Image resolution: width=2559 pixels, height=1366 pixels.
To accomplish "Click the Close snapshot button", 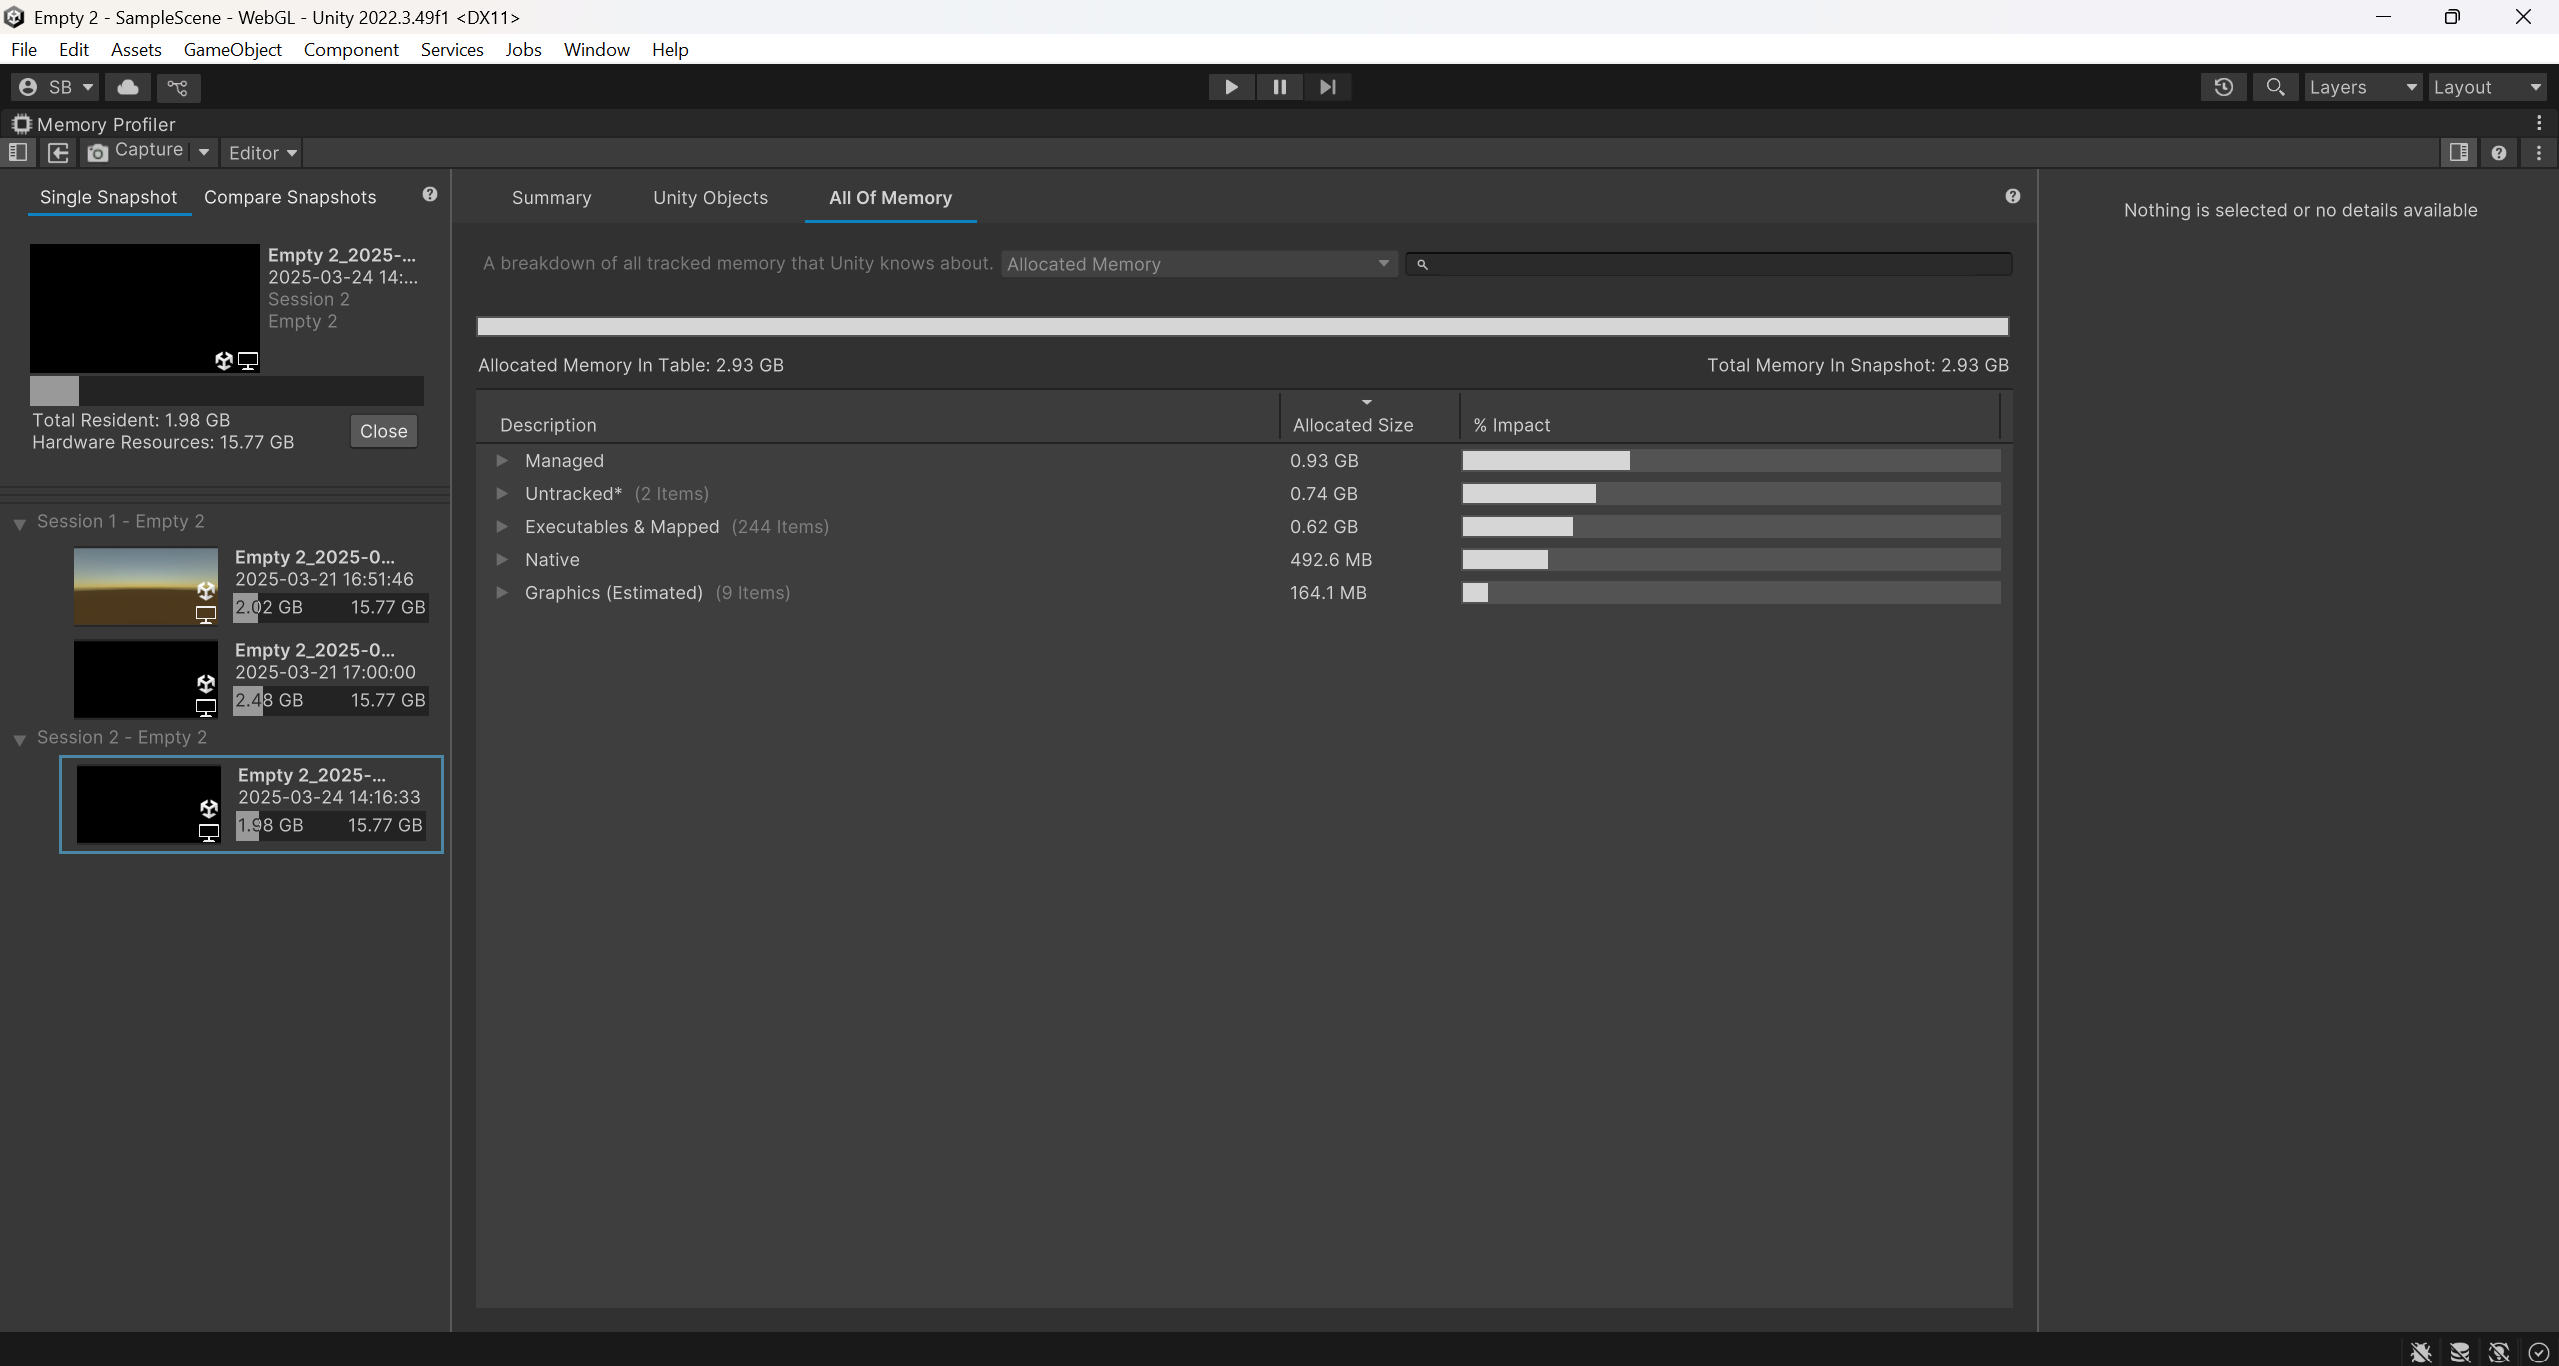I will click(x=383, y=431).
